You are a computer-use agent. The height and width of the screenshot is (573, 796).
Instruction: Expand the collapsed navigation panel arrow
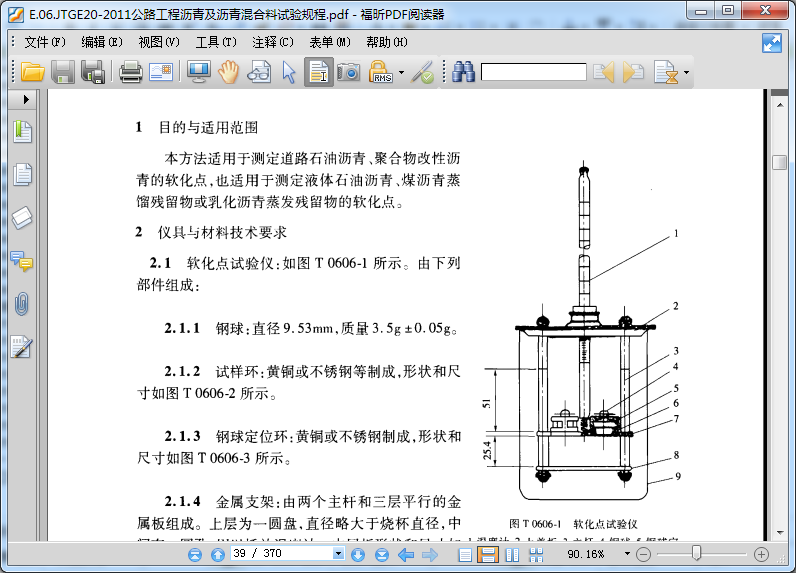(26, 100)
